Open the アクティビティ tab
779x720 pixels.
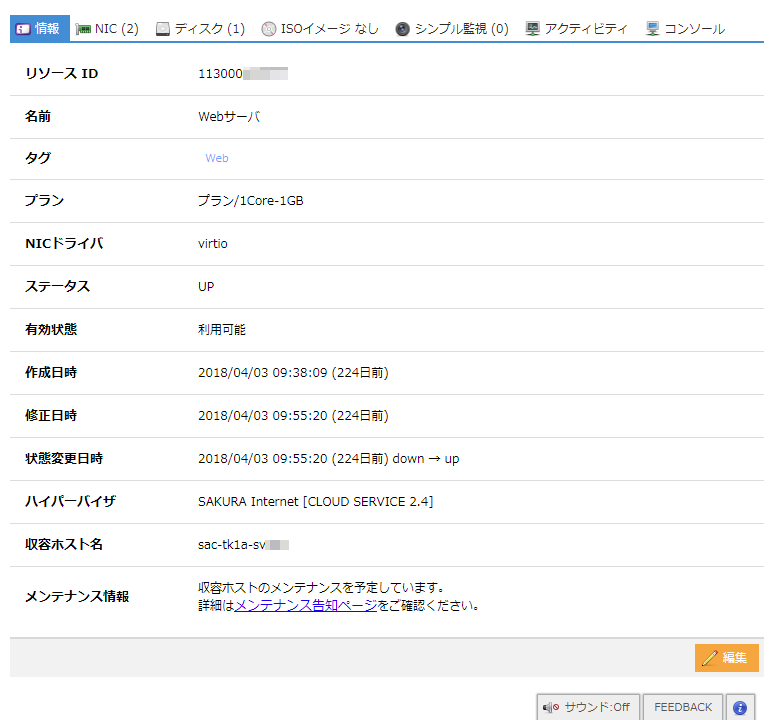coord(586,29)
